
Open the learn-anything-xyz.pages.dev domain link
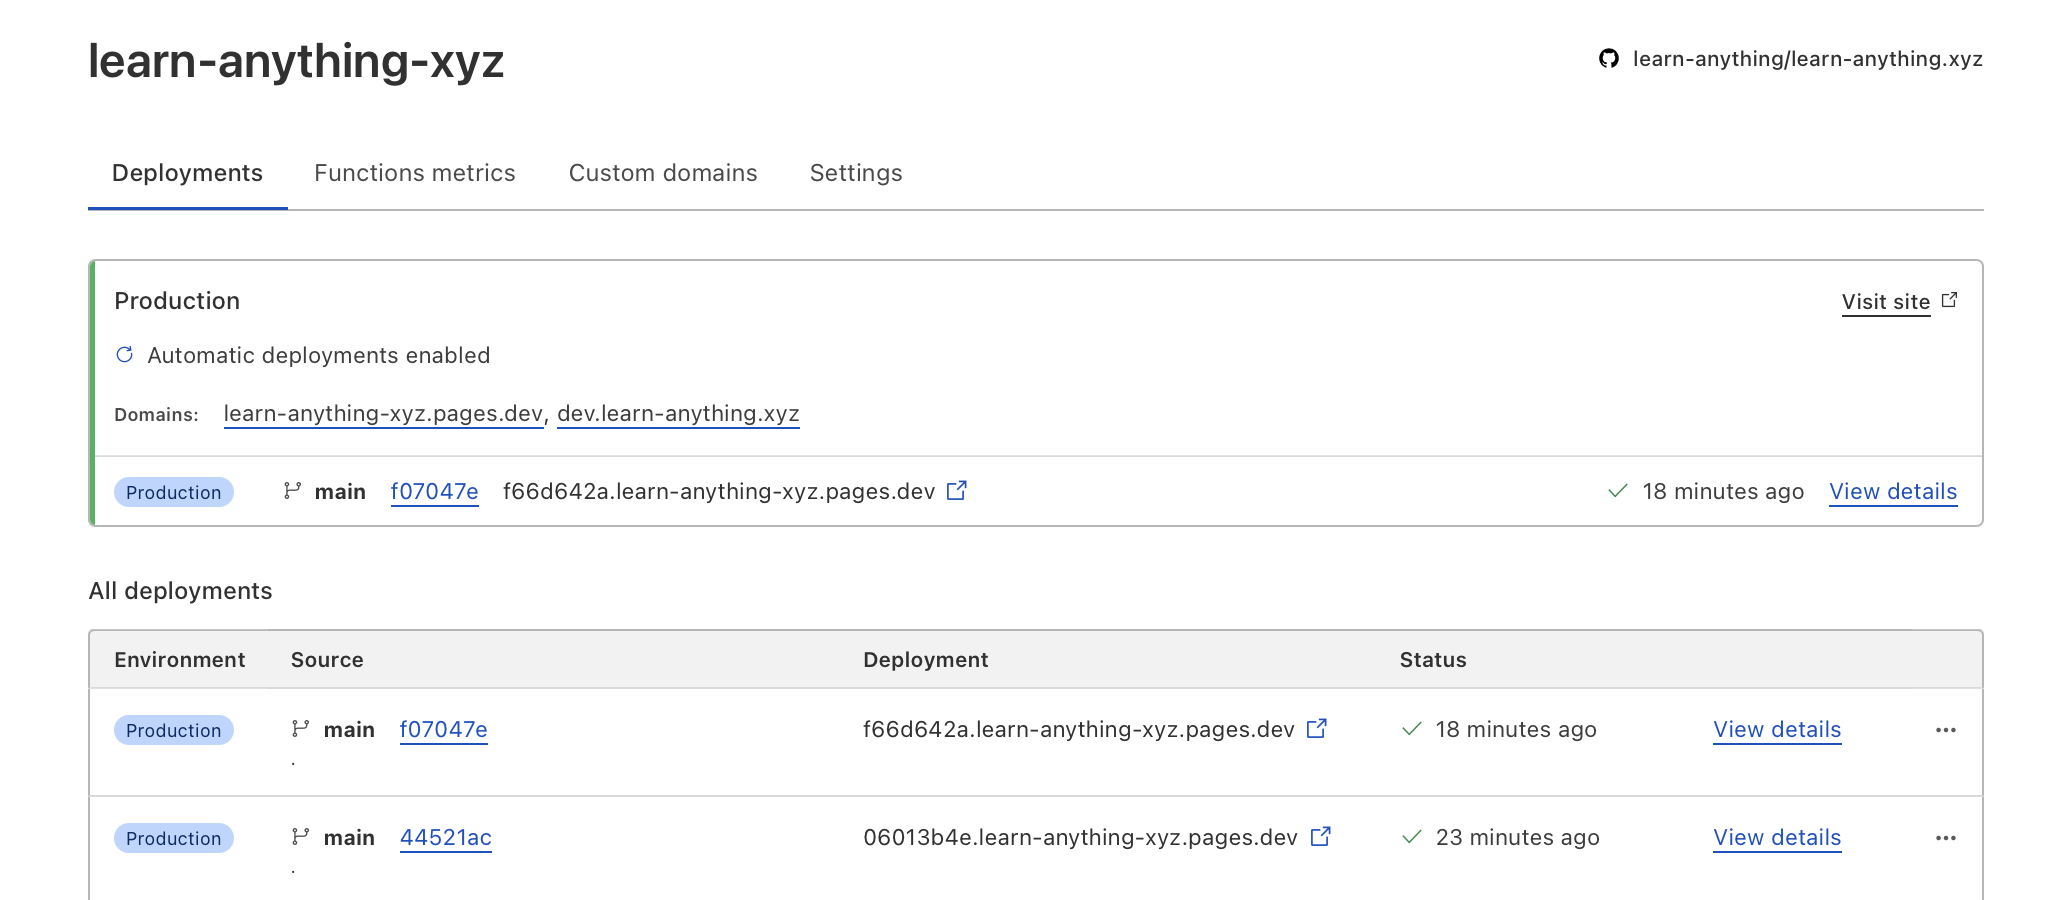383,414
